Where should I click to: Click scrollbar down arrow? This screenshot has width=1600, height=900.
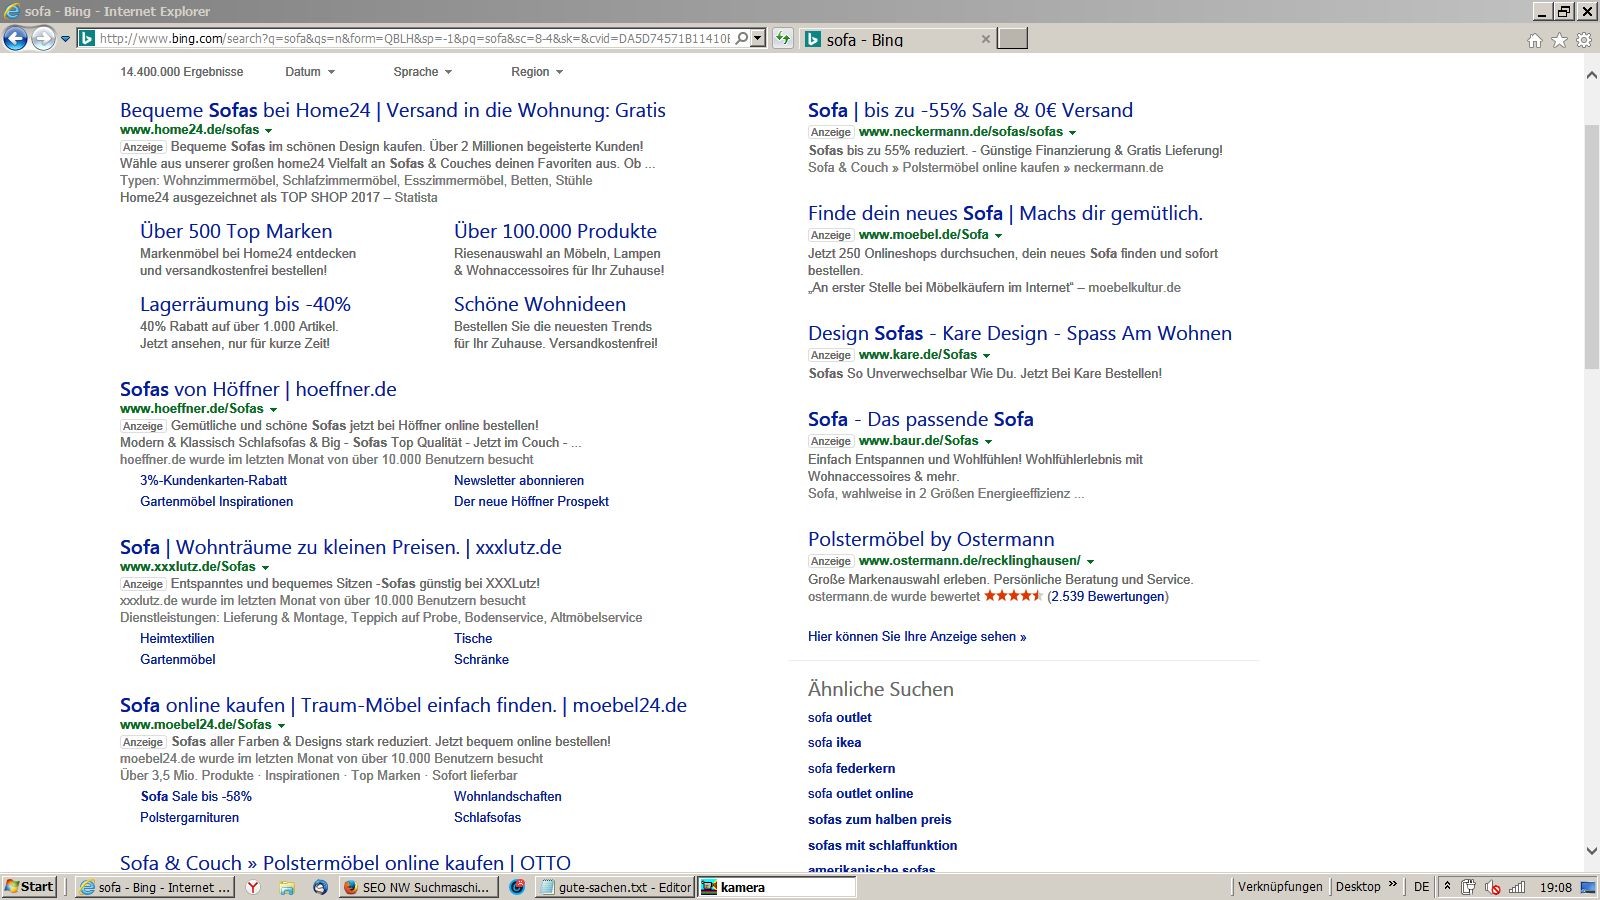click(x=1591, y=851)
